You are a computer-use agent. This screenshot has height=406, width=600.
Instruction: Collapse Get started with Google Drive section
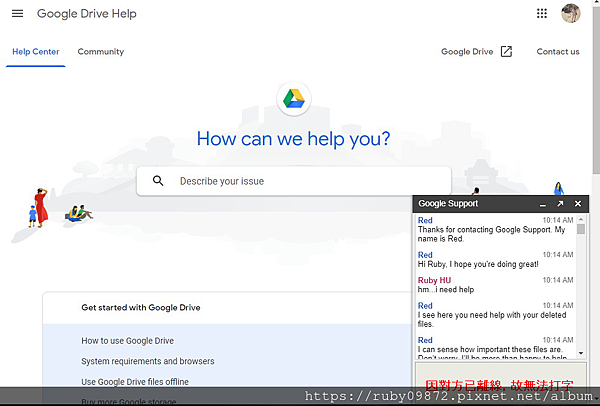(141, 308)
